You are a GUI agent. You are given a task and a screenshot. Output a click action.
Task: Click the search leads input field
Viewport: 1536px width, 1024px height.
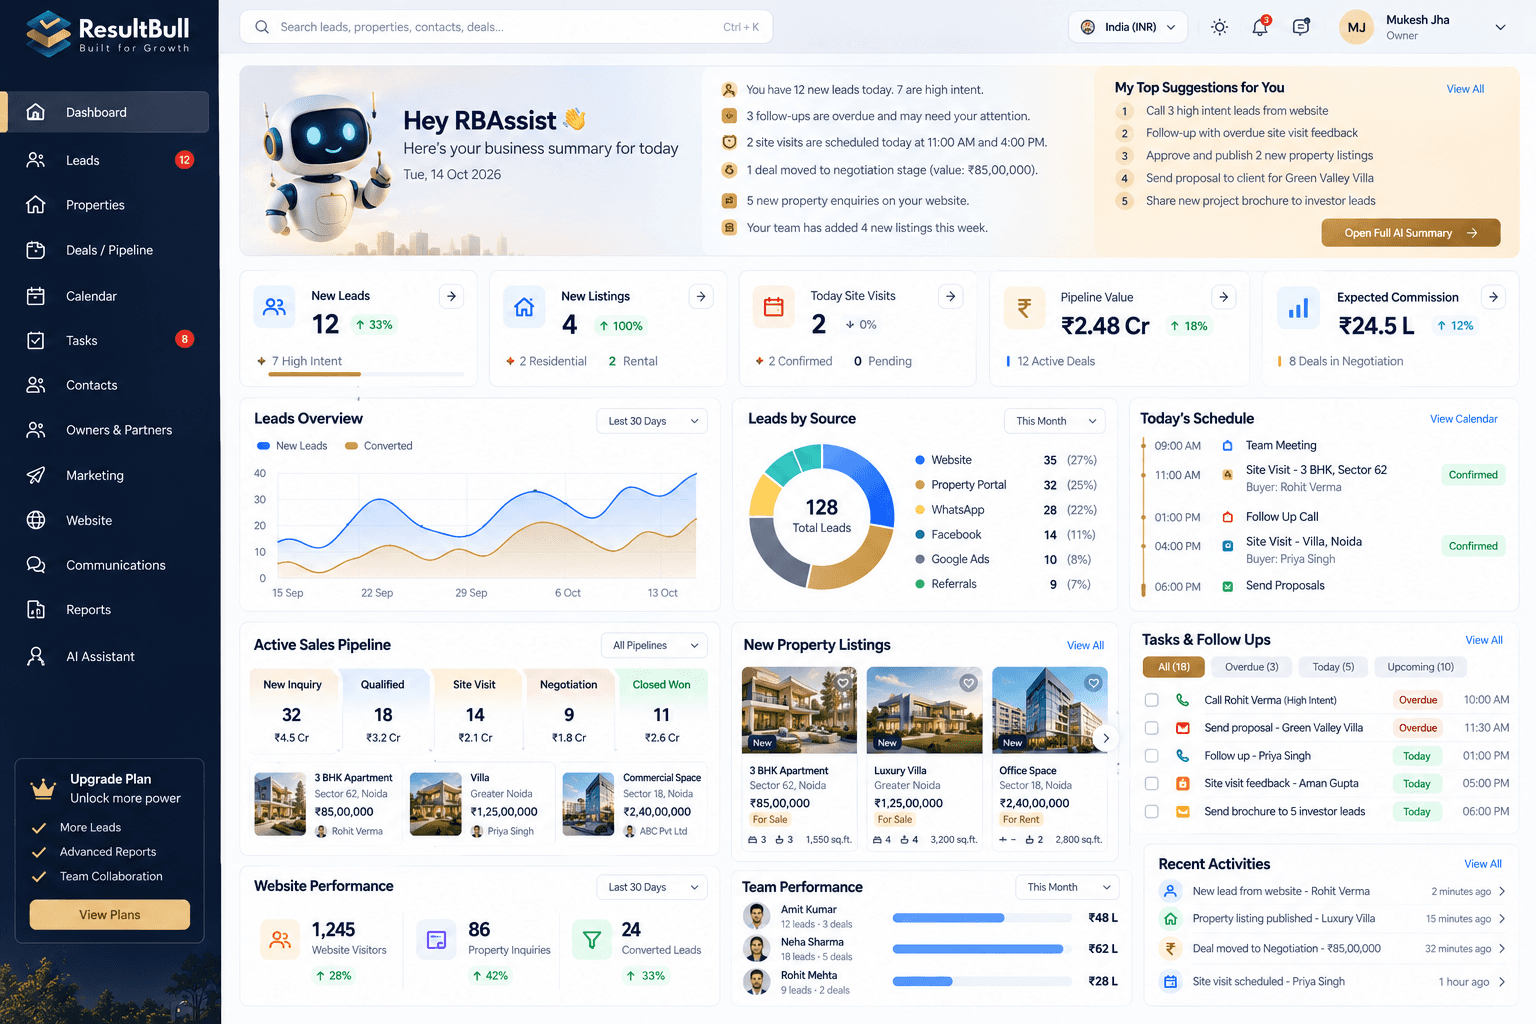click(x=506, y=27)
